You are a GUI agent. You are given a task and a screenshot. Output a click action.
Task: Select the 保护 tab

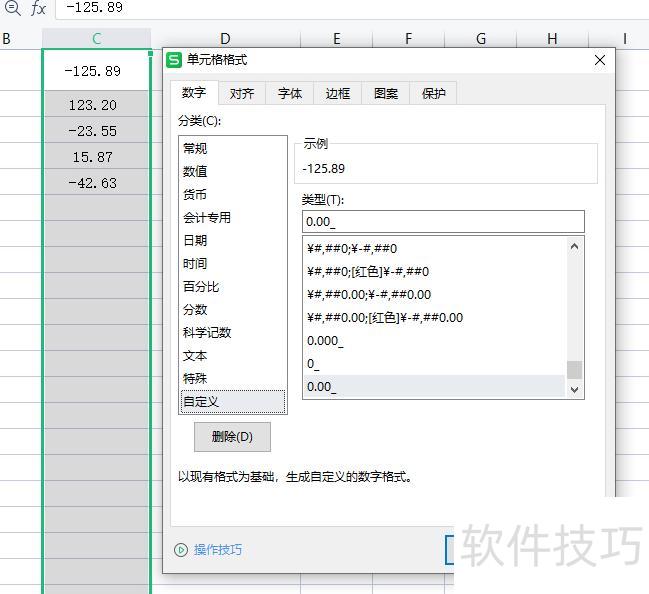tap(434, 93)
